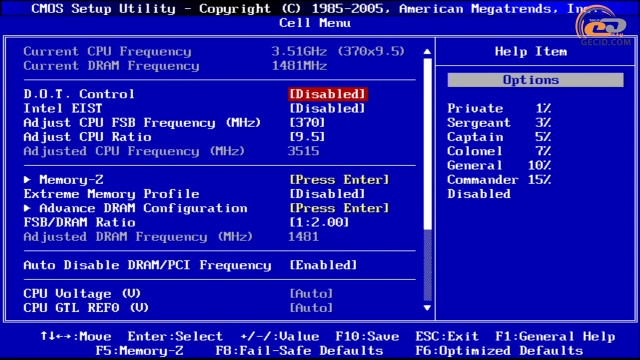This screenshot has height=360, width=640.
Task: Expand Advance DRAM Configuration arrow
Action: click(27, 208)
